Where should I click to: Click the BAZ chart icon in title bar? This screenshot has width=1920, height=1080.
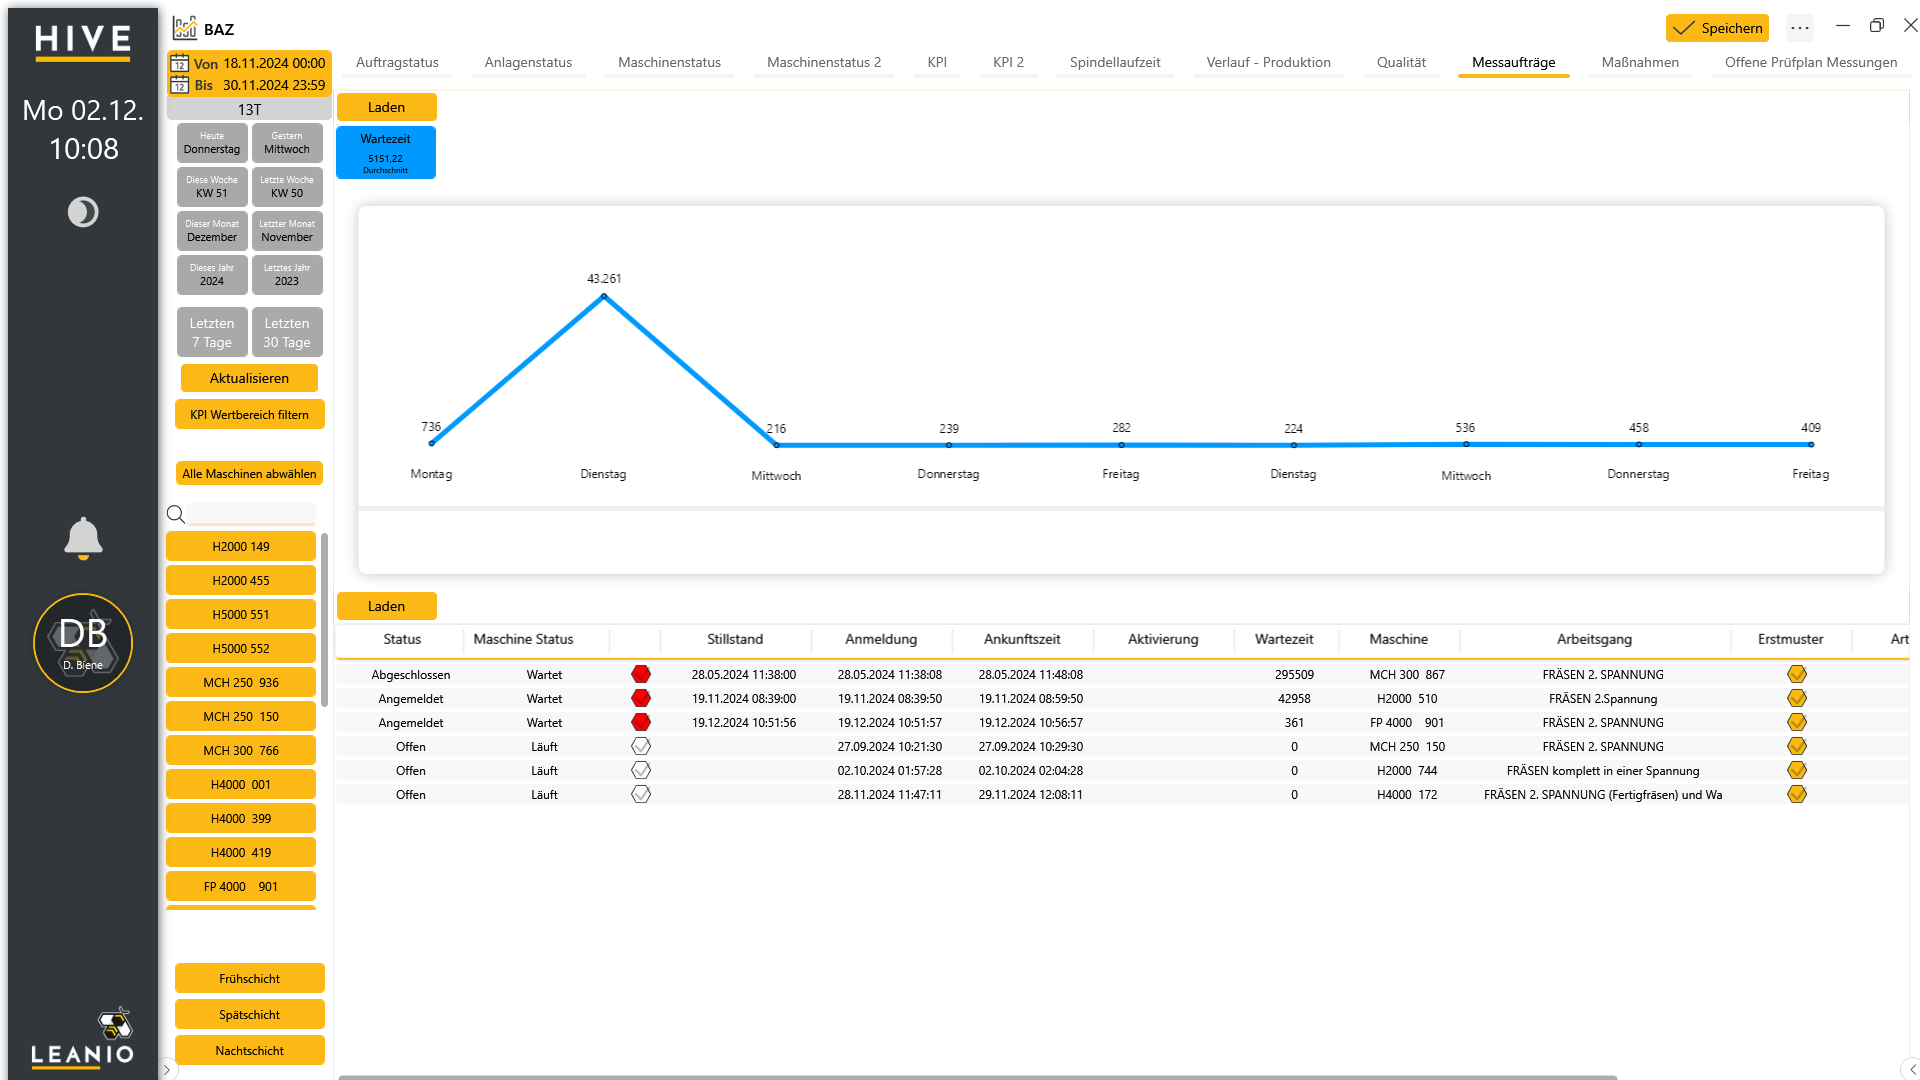[185, 28]
